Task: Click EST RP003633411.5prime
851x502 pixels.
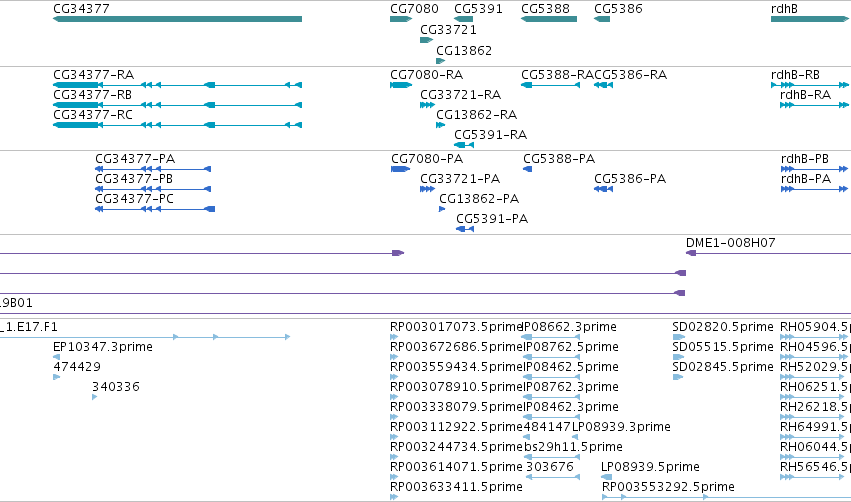Action: point(394,497)
